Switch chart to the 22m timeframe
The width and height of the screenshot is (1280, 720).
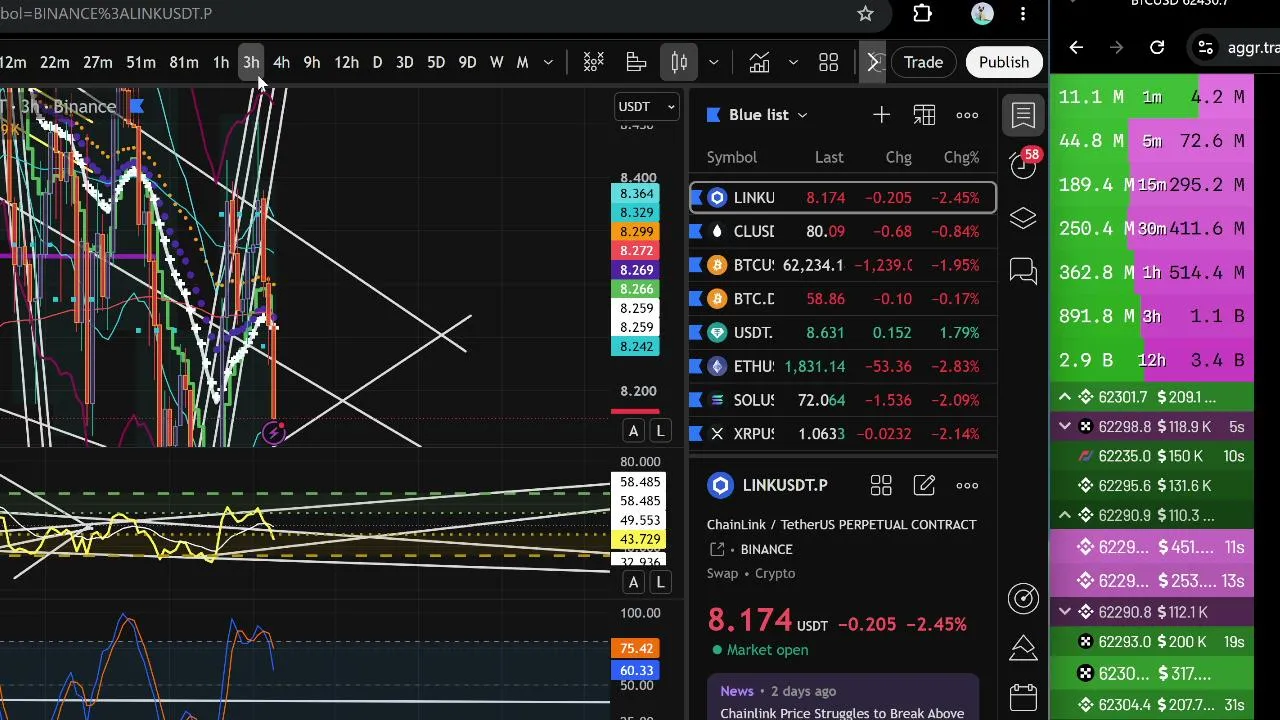(x=55, y=62)
